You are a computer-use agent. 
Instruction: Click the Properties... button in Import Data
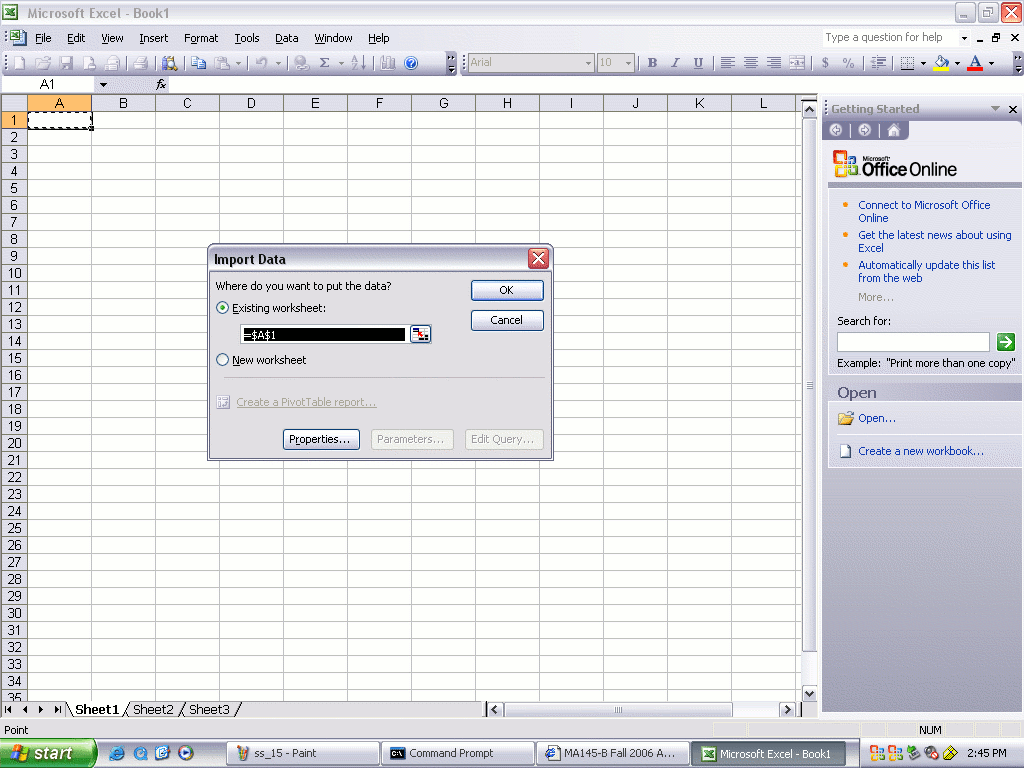coord(320,439)
